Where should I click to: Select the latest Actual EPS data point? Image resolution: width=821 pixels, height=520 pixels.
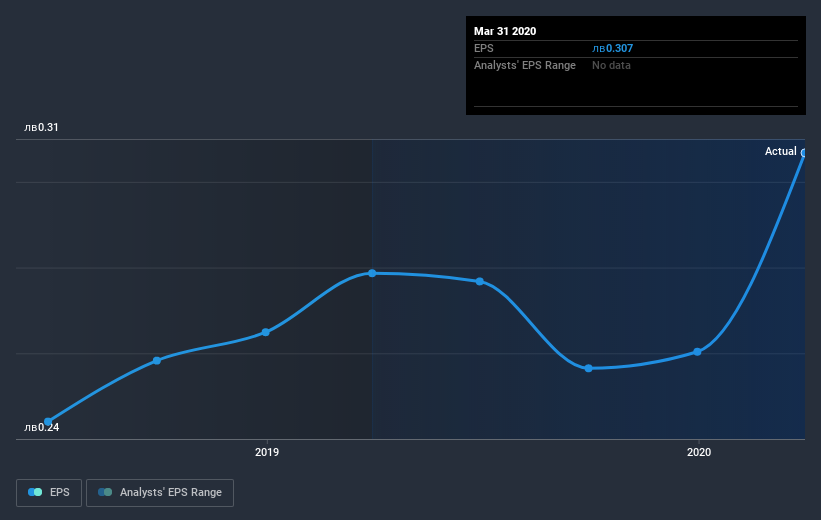pyautogui.click(x=804, y=153)
